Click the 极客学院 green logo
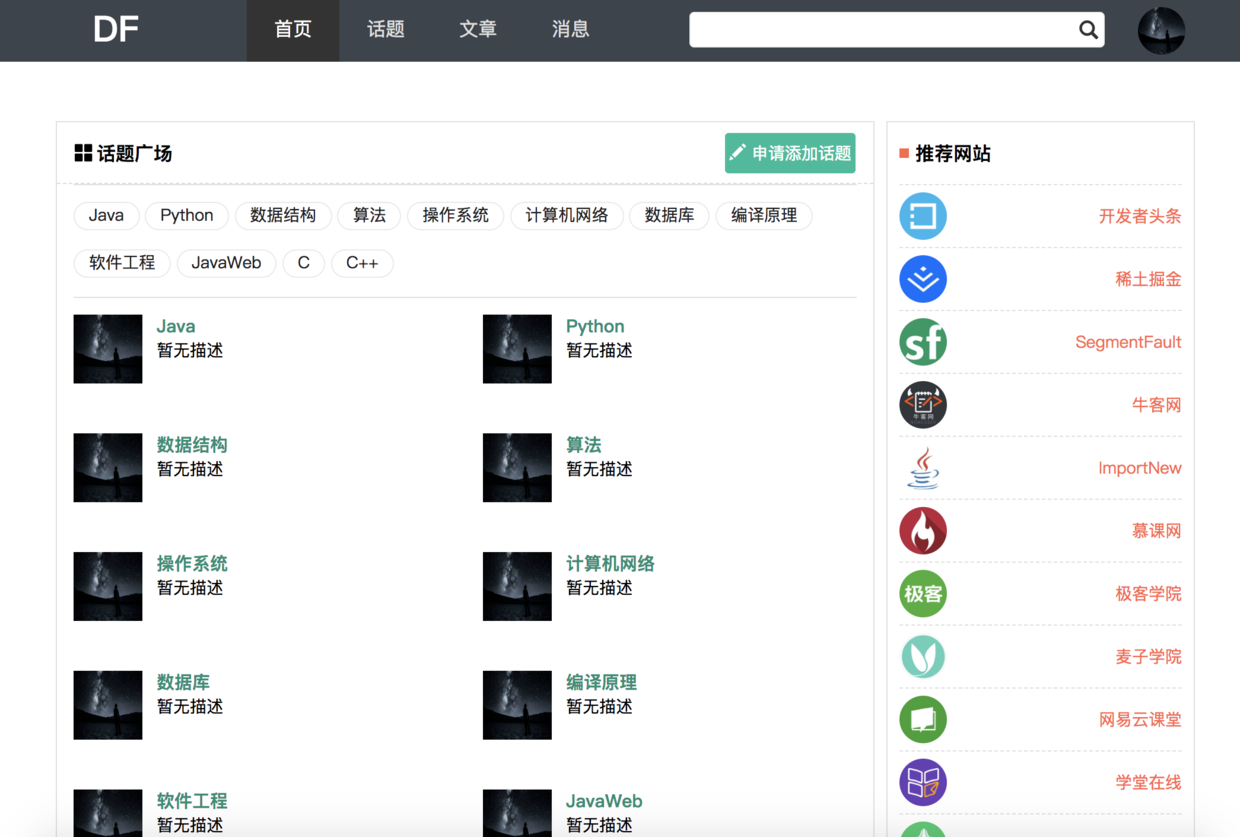 (923, 594)
